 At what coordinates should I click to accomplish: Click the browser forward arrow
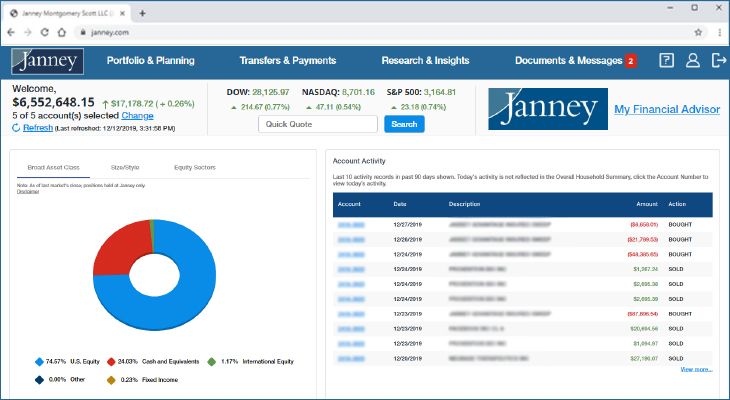[x=28, y=32]
